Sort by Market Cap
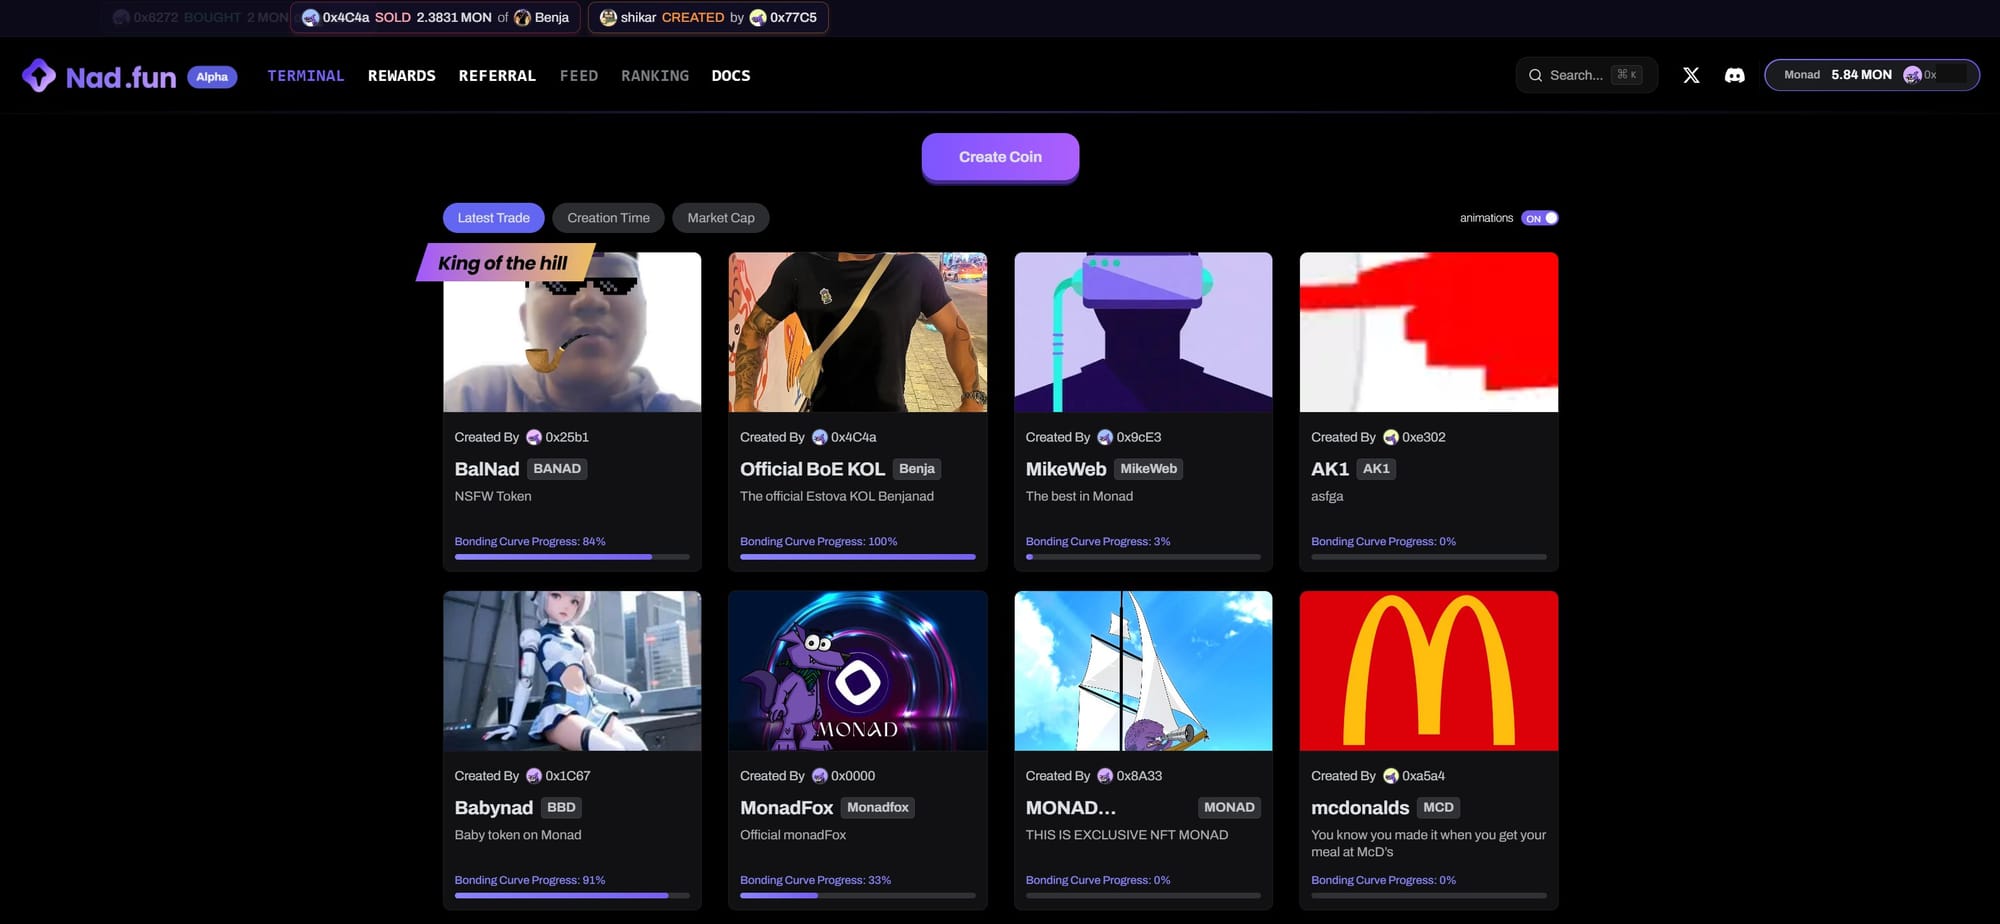 coord(721,218)
